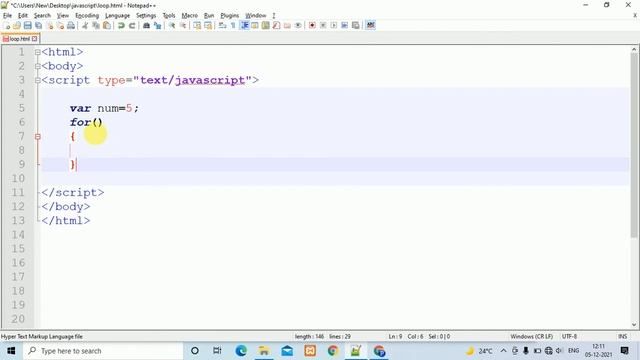The width and height of the screenshot is (640, 360).
Task: Paste clipboard with the Paste toolbar icon
Action: (x=107, y=25)
